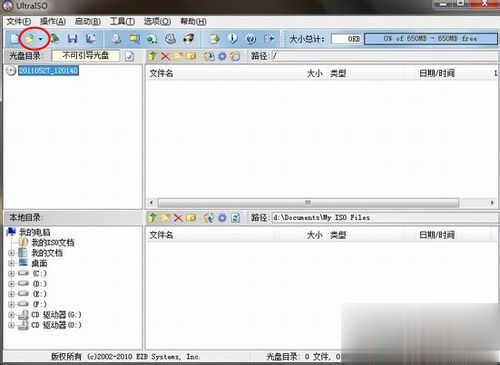Image resolution: width=500 pixels, height=365 pixels.
Task: Click the 不可引导光盘 disc type field
Action: (86, 56)
